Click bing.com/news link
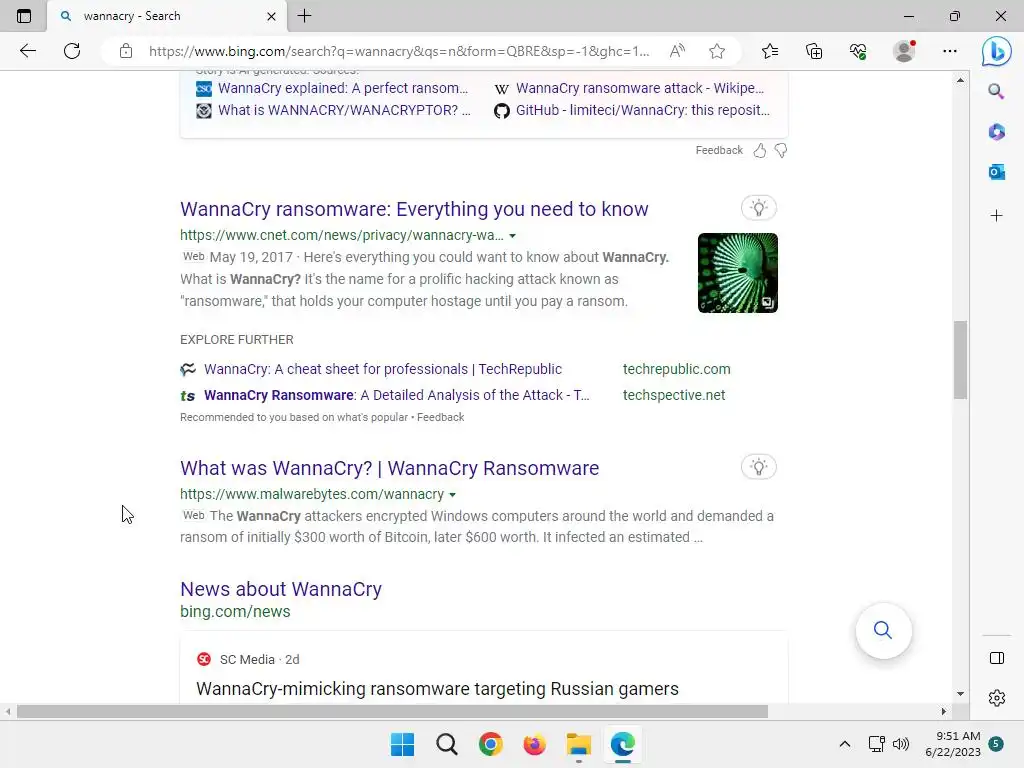Viewport: 1024px width, 768px height. (235, 612)
